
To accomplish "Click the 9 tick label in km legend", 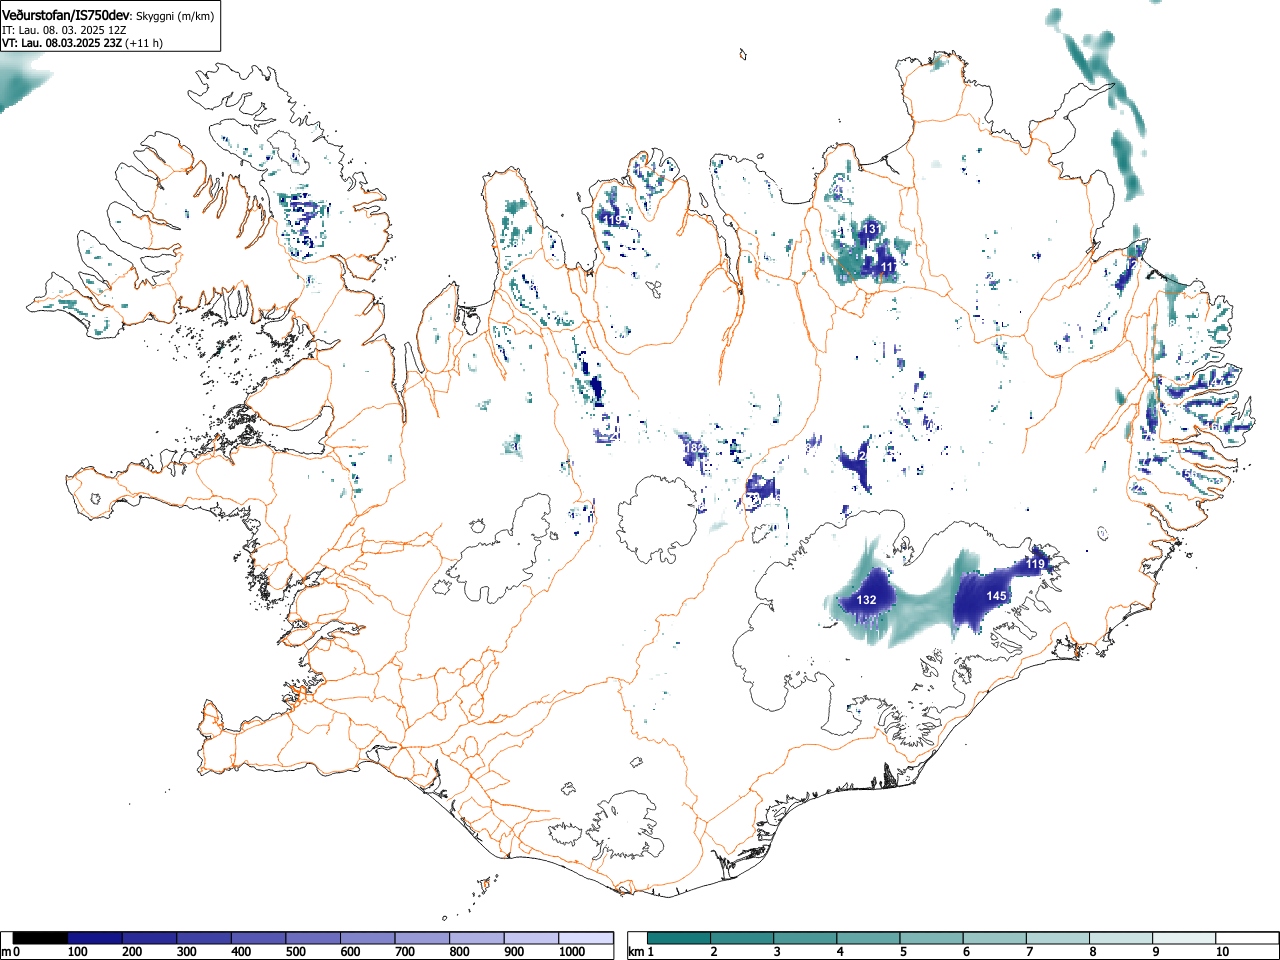I will 1155,952.
